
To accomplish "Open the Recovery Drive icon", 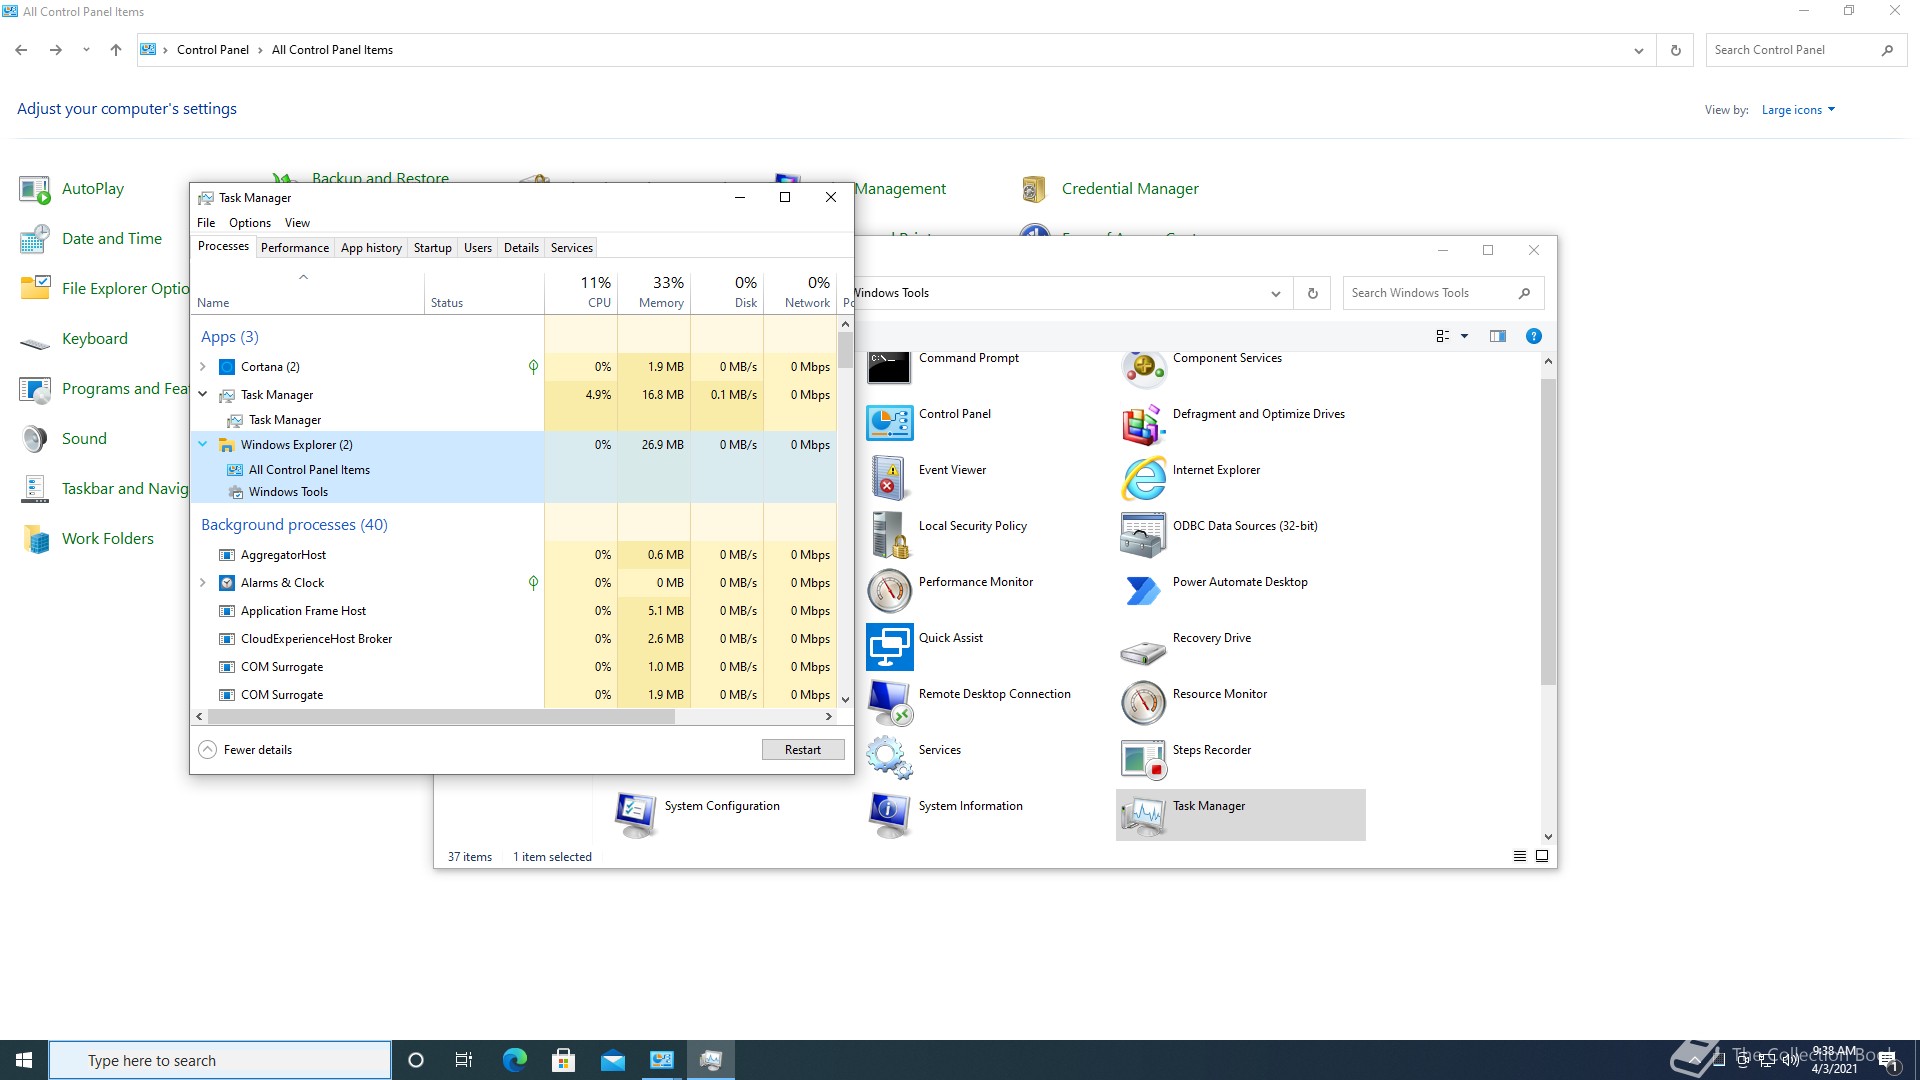I will coord(1143,653).
